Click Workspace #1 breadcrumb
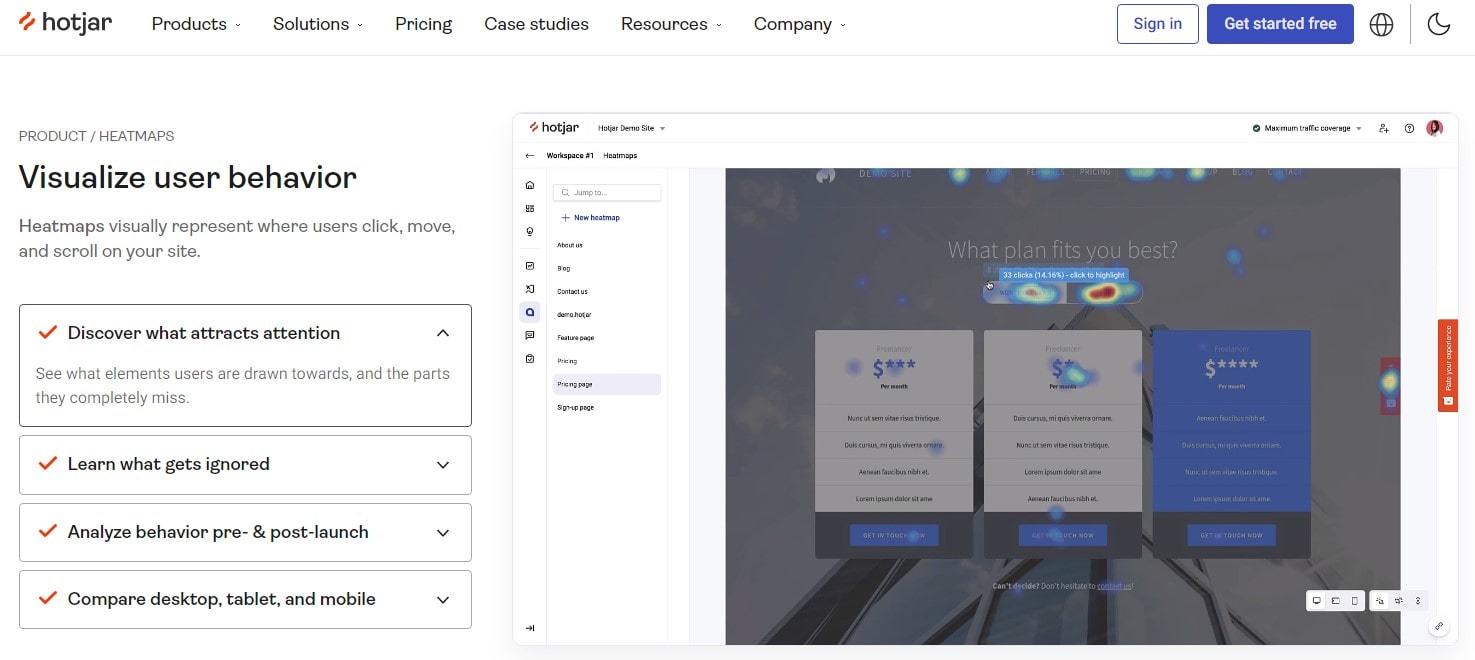 pos(570,156)
